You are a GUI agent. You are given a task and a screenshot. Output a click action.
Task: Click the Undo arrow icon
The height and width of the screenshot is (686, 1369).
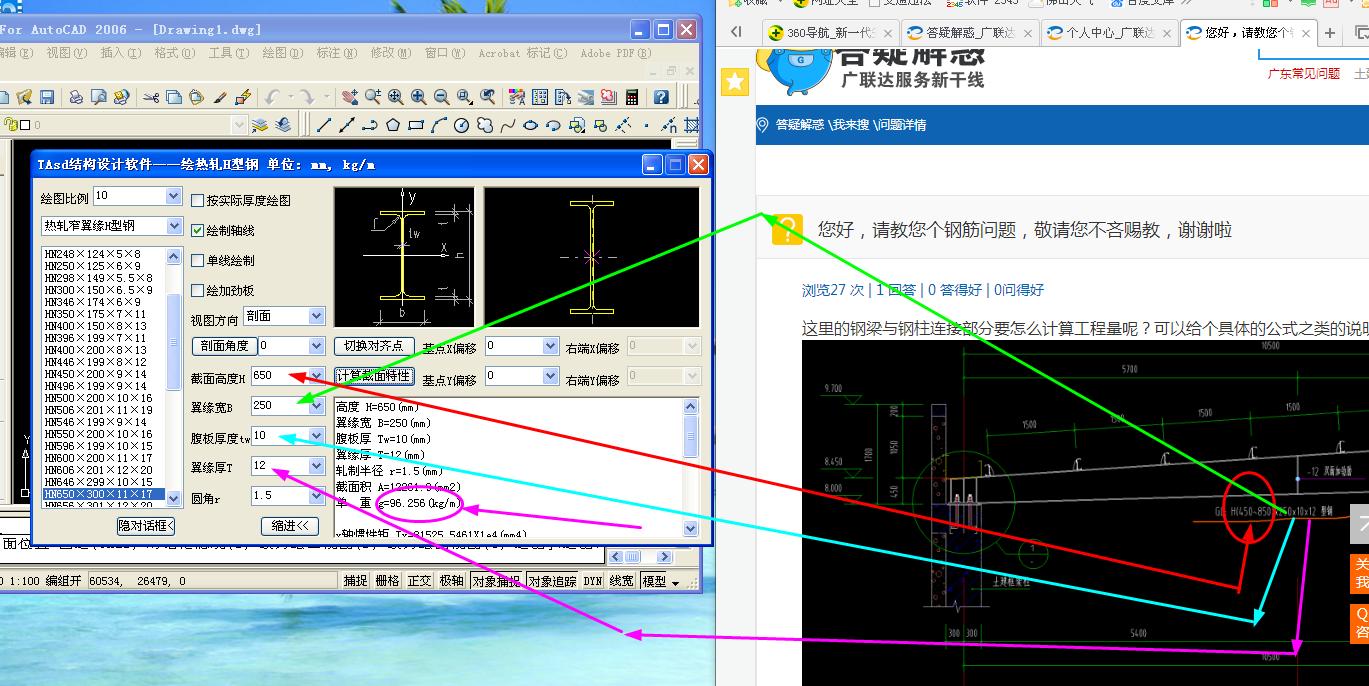coord(272,97)
